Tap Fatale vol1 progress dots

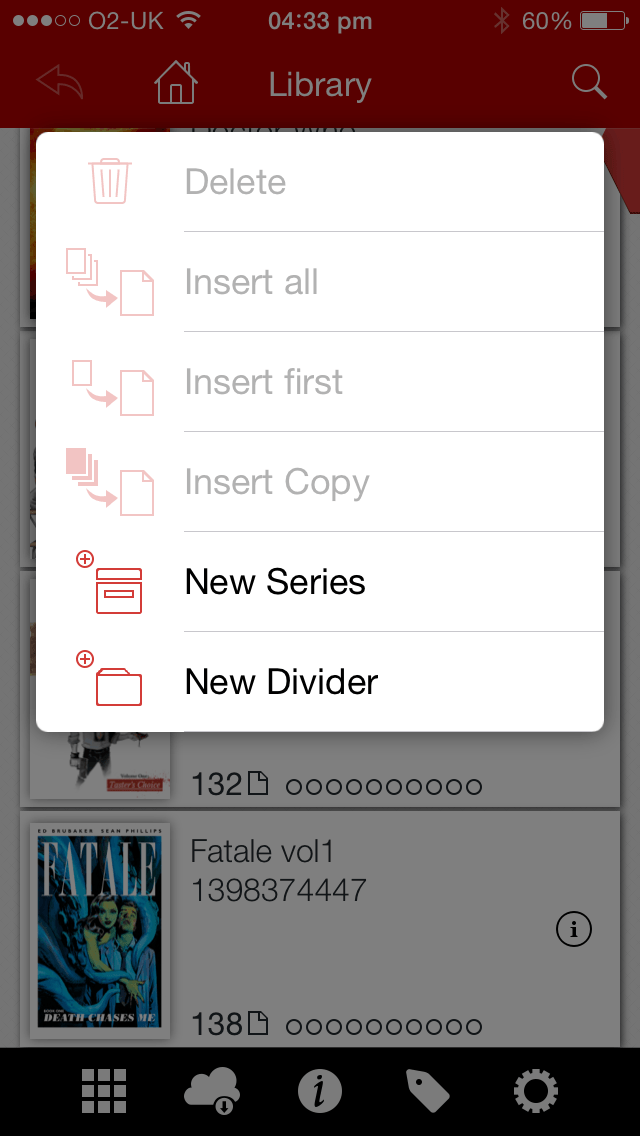(x=384, y=1026)
